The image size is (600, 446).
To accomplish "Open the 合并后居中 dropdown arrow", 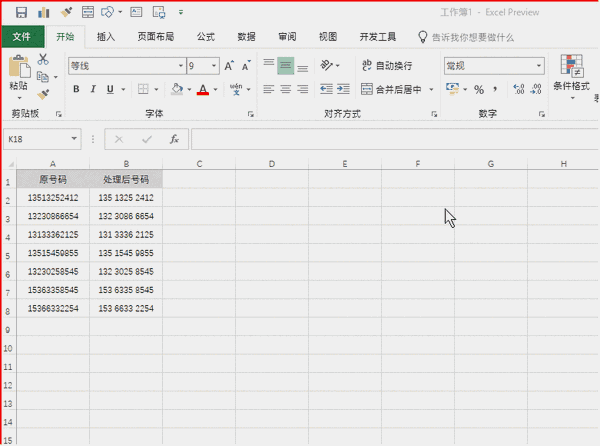I will pos(431,90).
